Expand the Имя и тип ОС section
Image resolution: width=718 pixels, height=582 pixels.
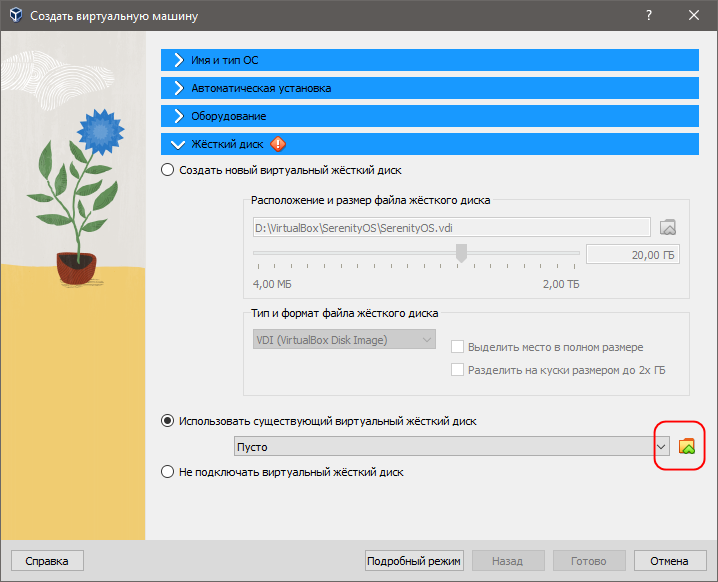click(430, 60)
